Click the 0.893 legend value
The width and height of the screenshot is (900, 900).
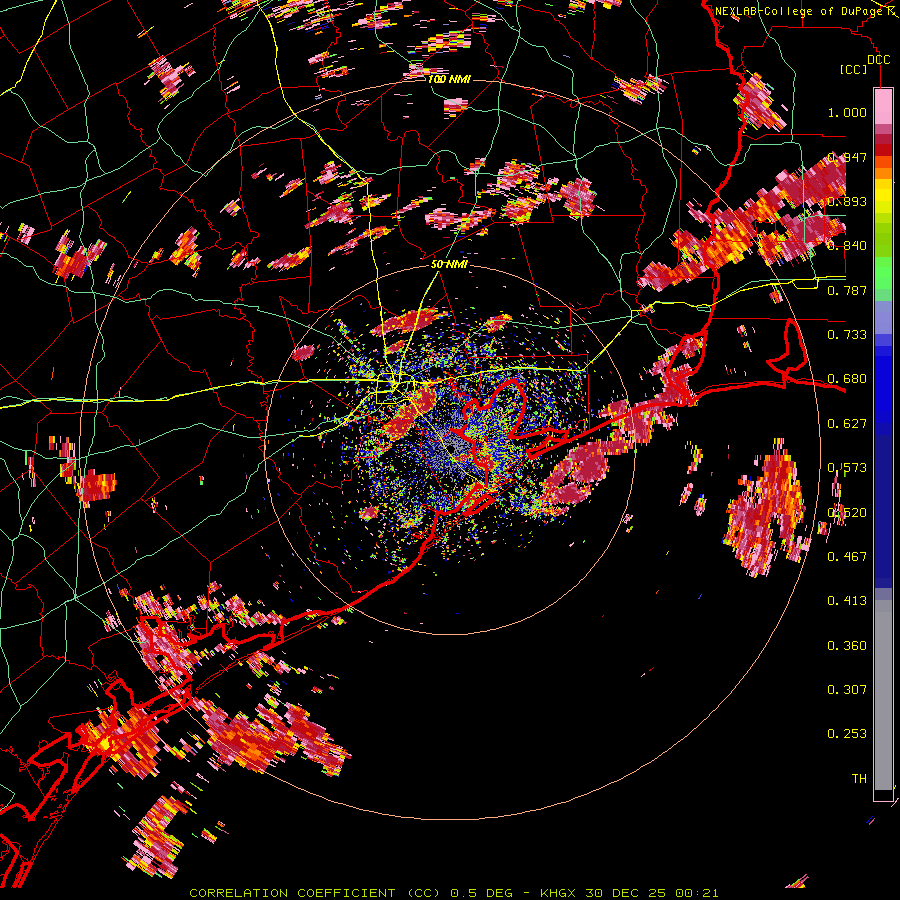point(847,201)
